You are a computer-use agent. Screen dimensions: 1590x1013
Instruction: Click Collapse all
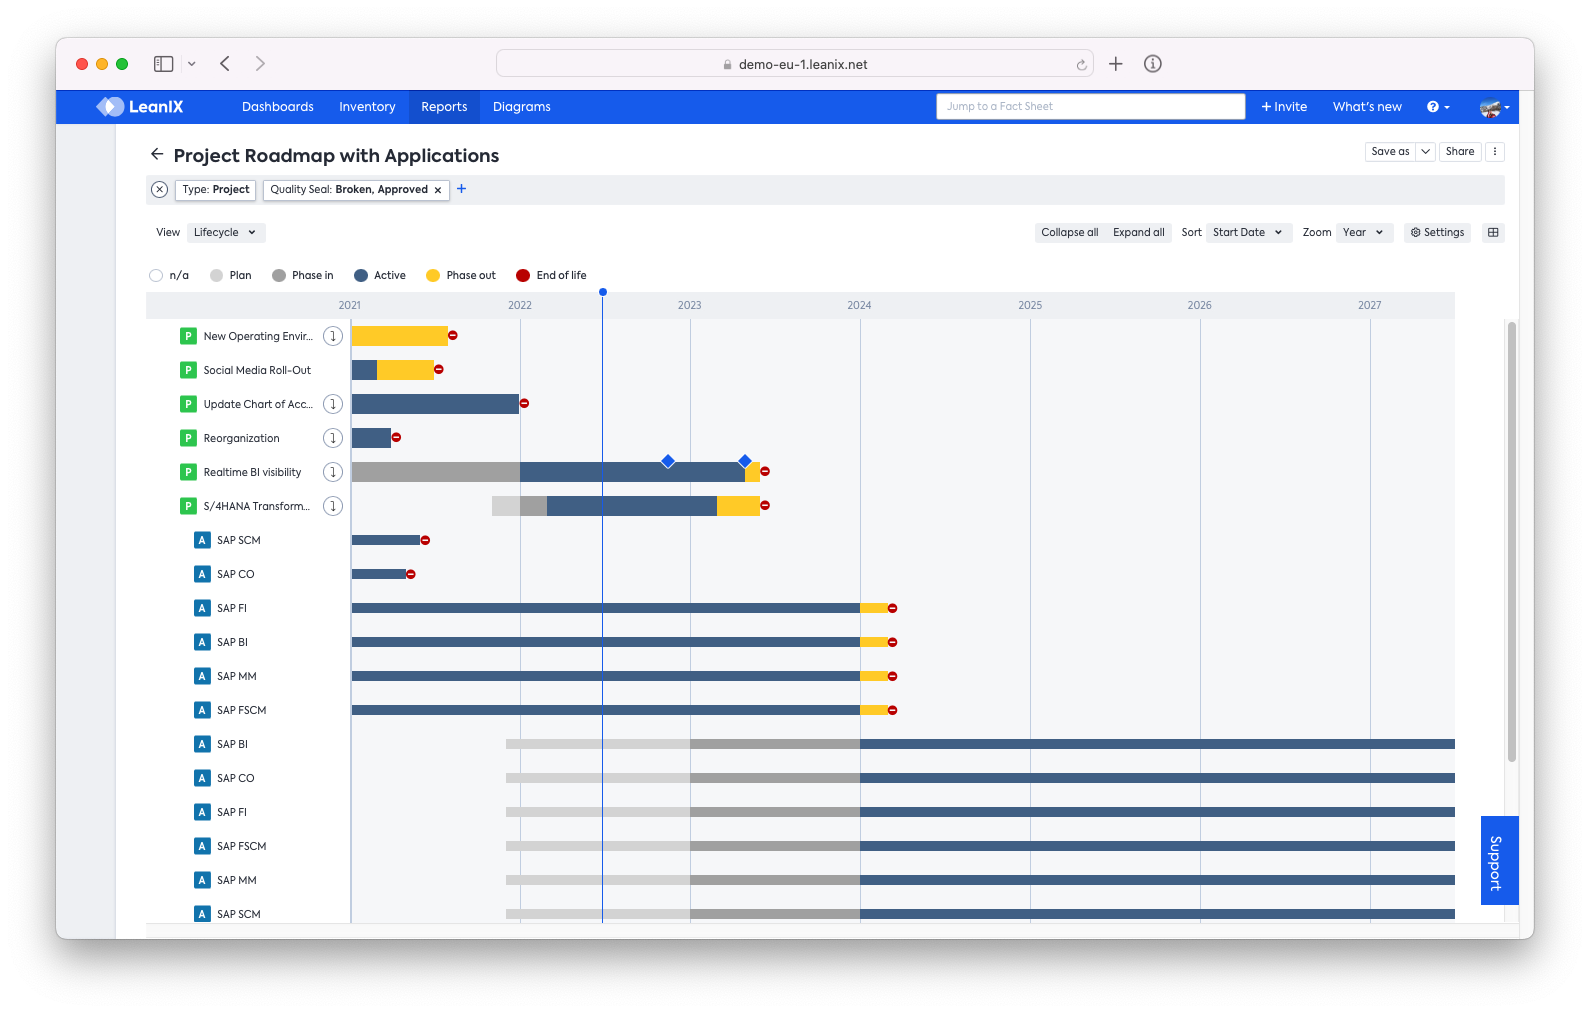point(1069,233)
